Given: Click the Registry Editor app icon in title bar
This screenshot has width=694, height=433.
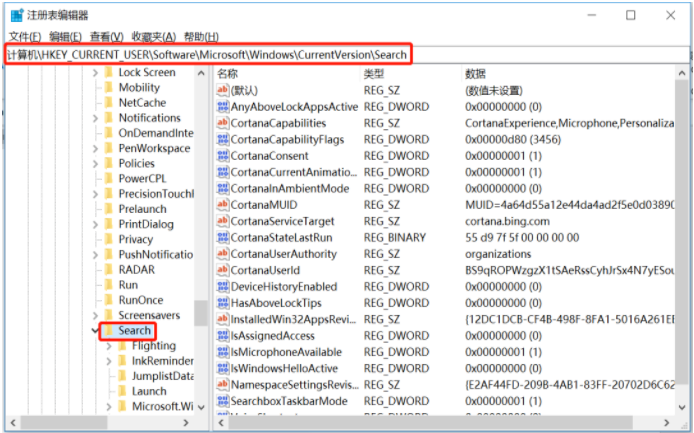Looking at the screenshot, I should click(x=14, y=15).
